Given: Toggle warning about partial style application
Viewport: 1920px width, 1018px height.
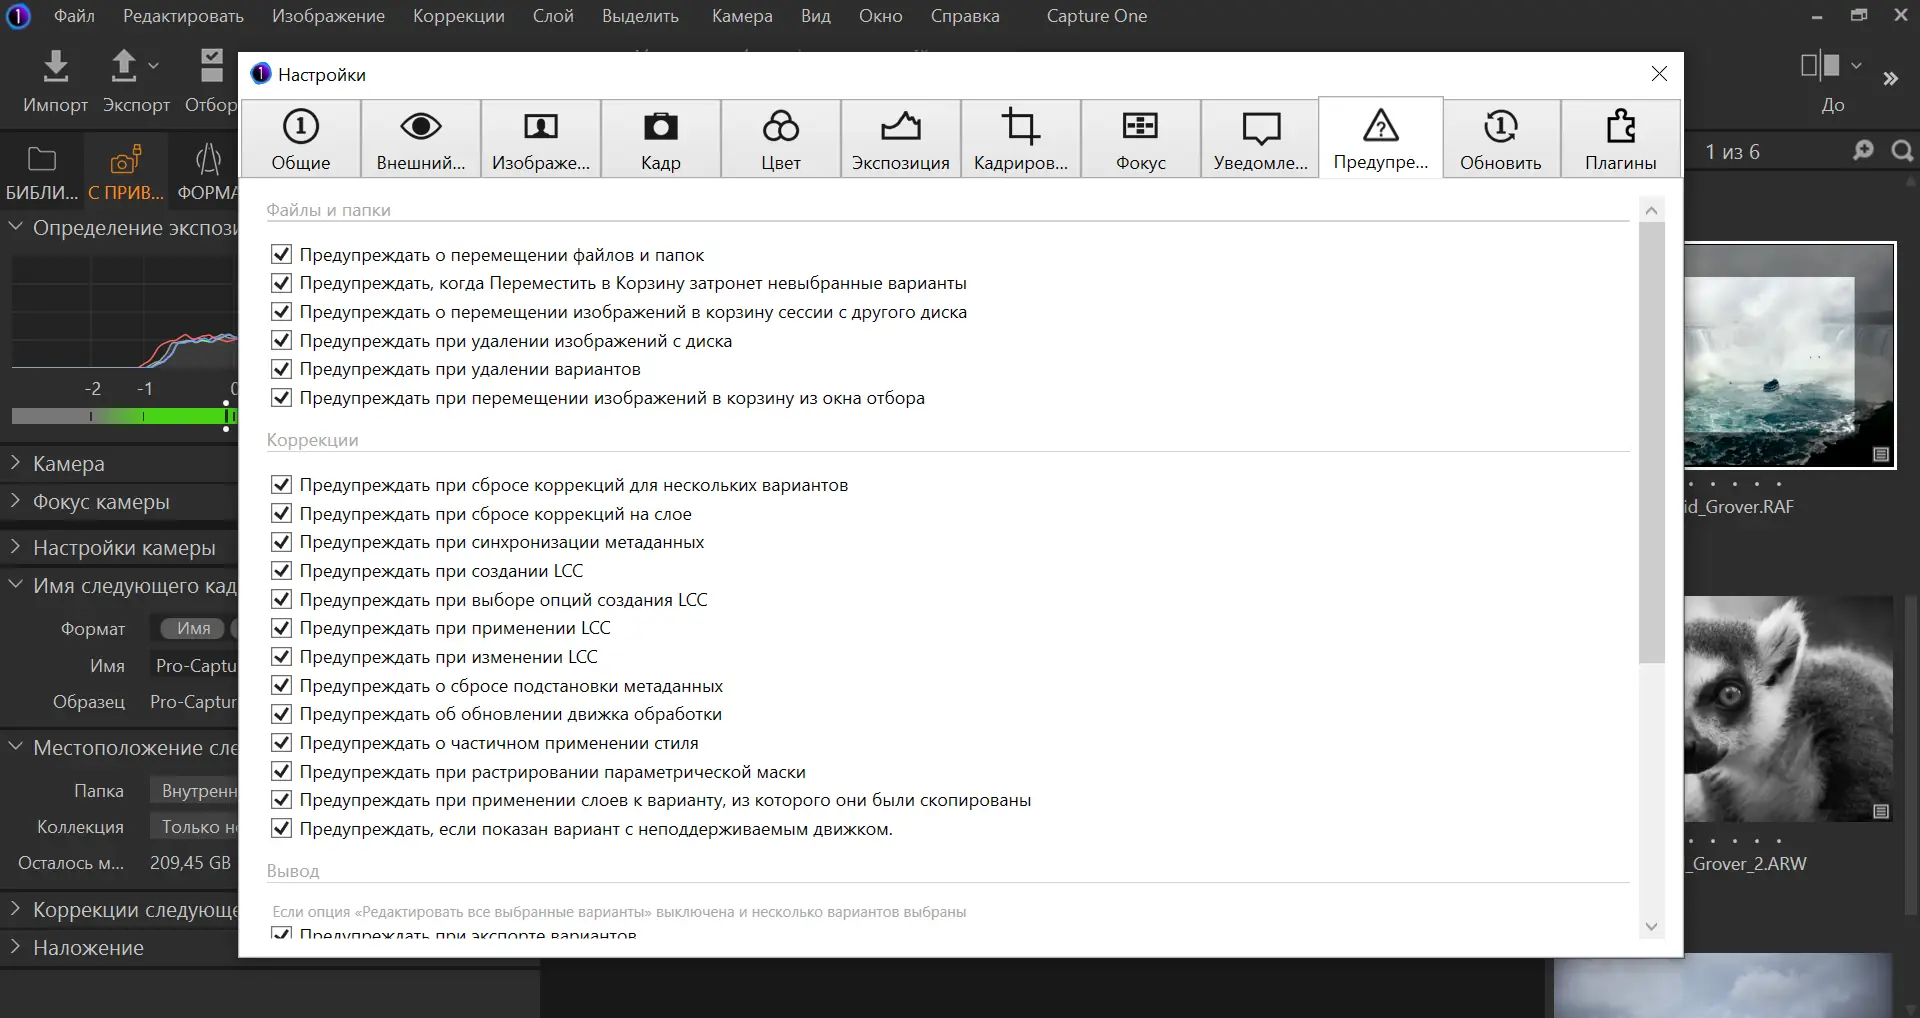Looking at the screenshot, I should click(x=282, y=743).
